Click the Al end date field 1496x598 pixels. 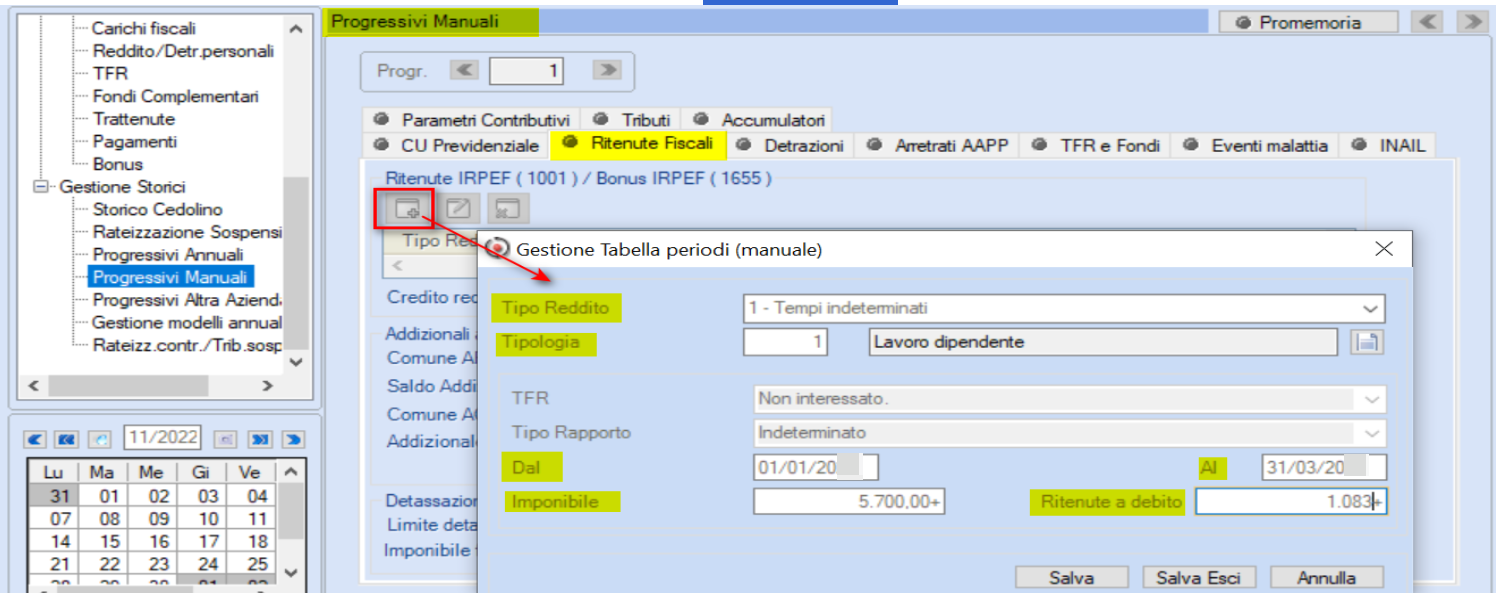click(x=1324, y=467)
